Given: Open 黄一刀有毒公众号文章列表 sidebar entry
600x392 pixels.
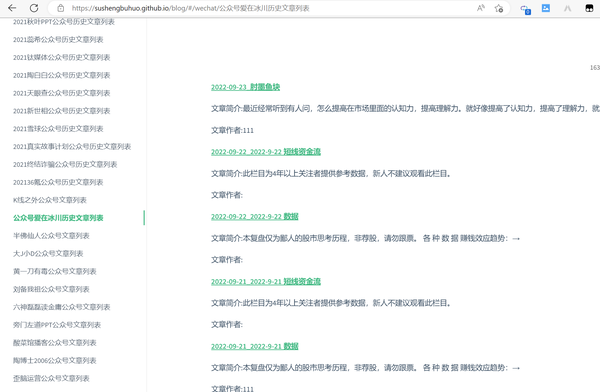Looking at the screenshot, I should click(55, 271).
